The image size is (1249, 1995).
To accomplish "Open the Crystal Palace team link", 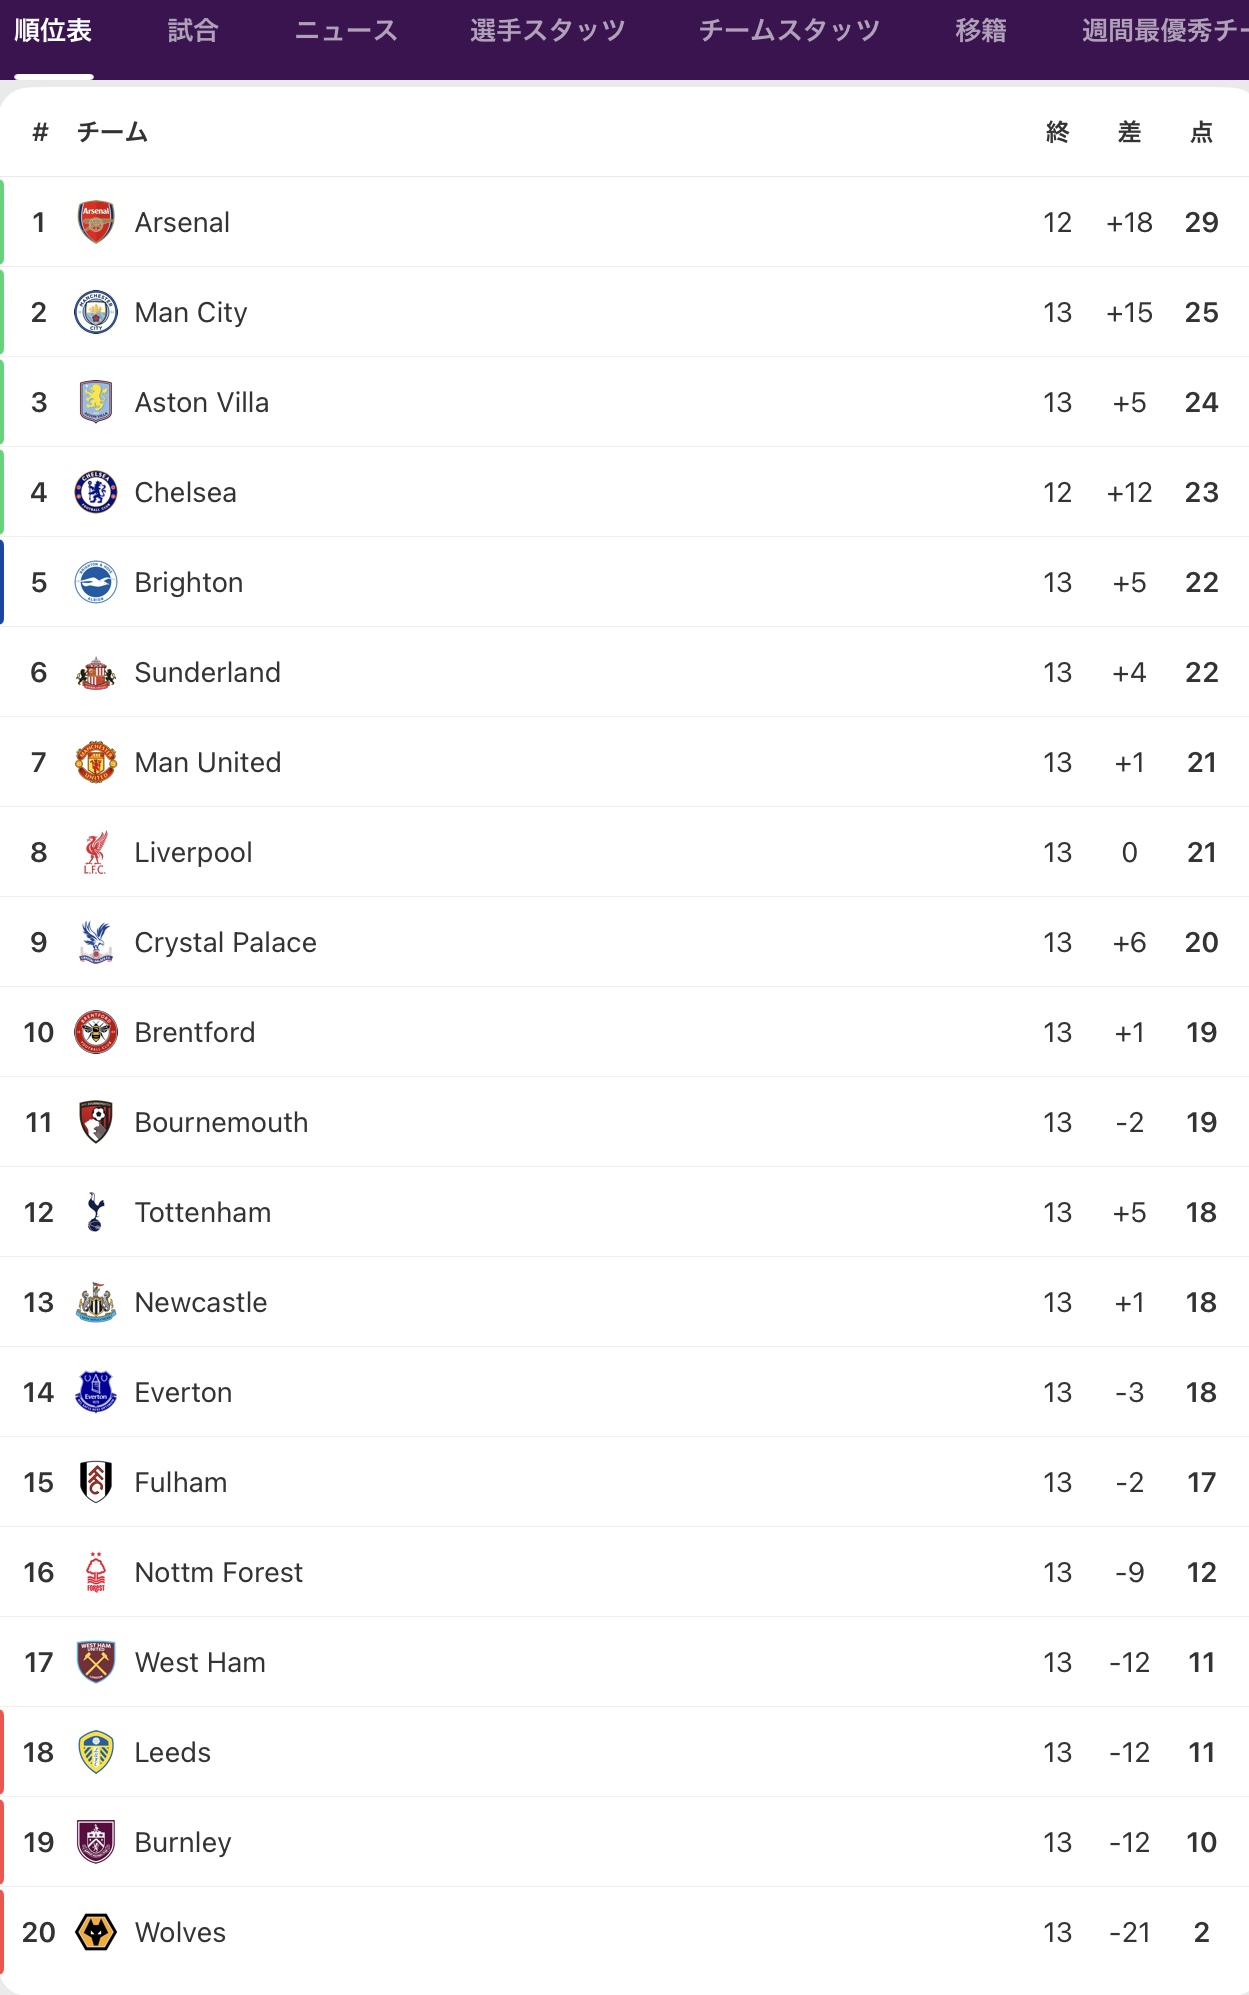I will [225, 942].
